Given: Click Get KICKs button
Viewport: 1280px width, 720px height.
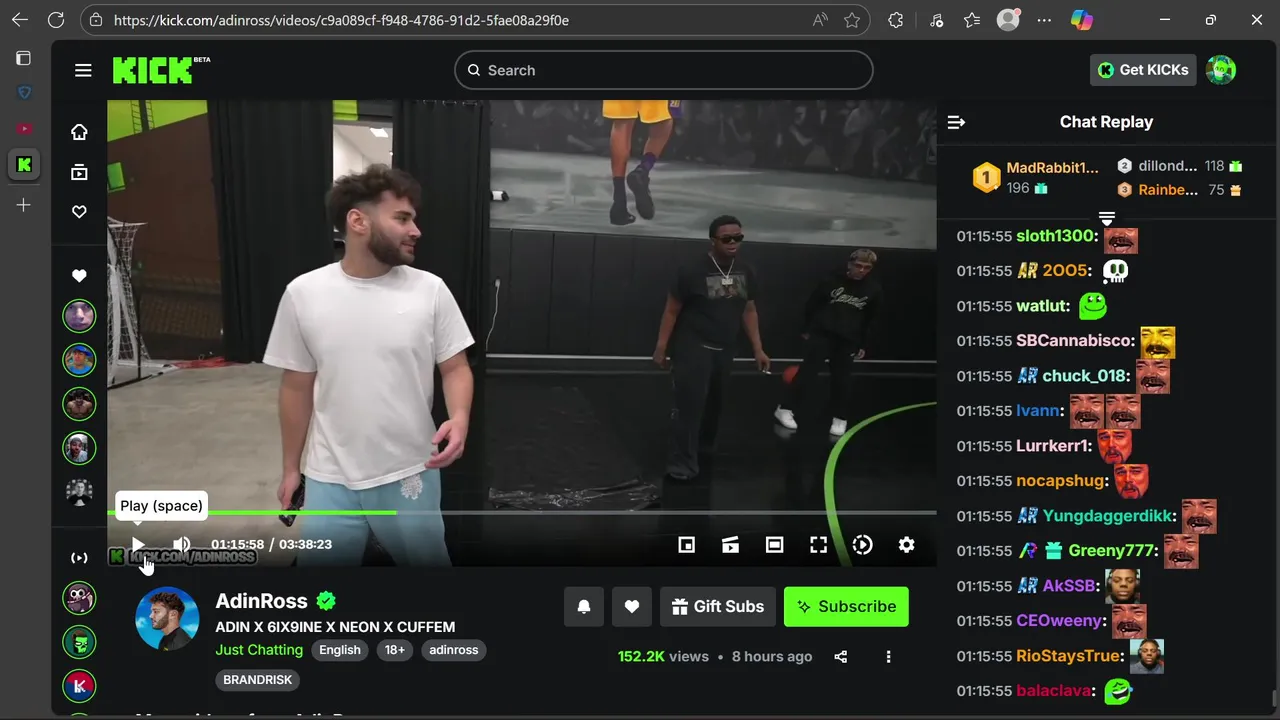Looking at the screenshot, I should [1143, 70].
